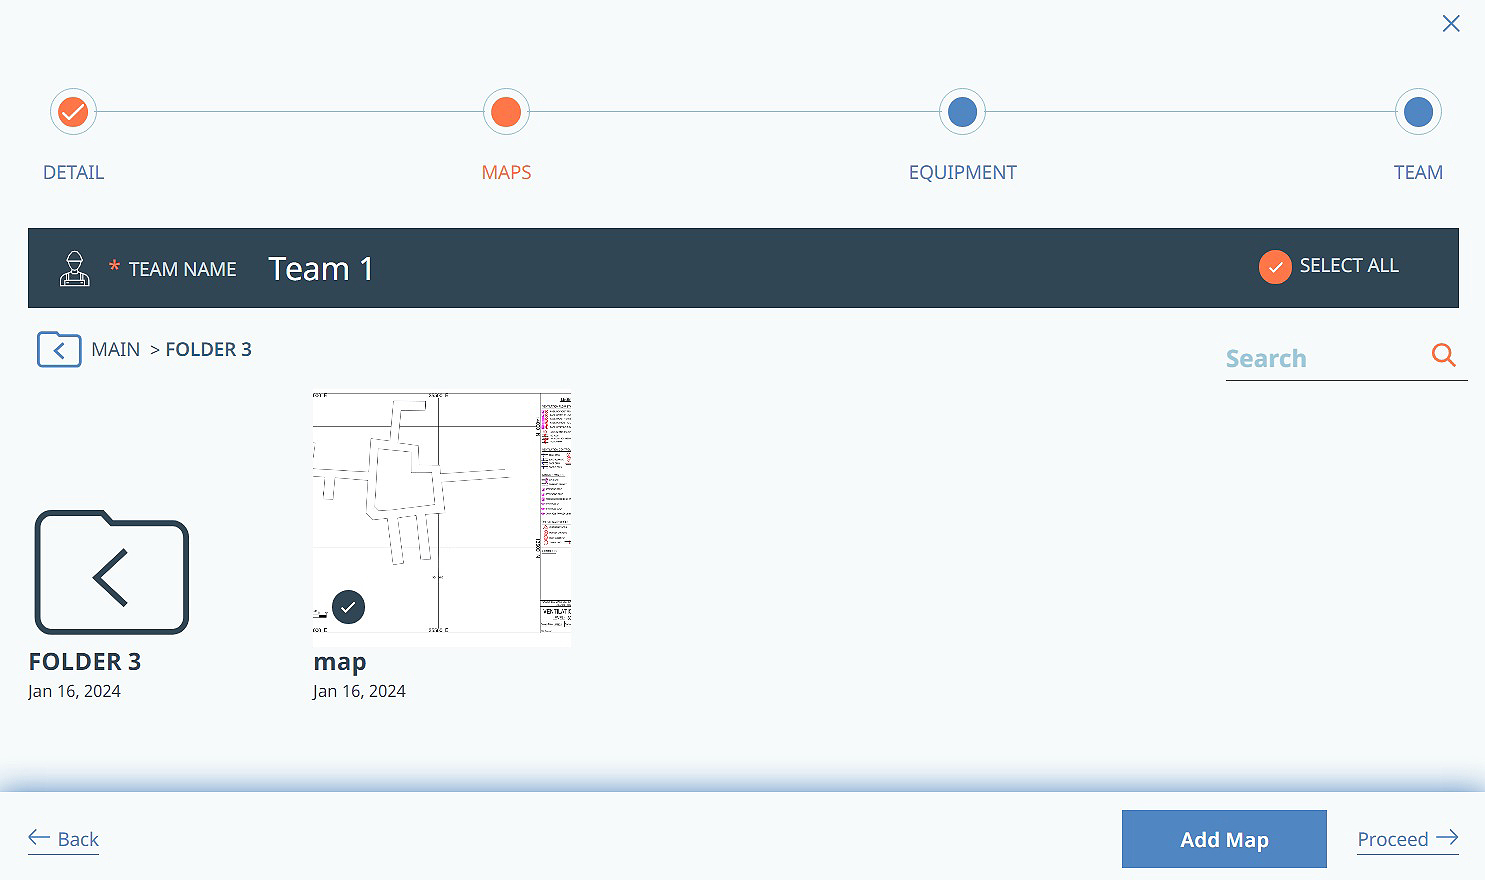Screen dimensions: 1485x880
Task: Switch to the DETAIL step label
Action: click(x=73, y=173)
